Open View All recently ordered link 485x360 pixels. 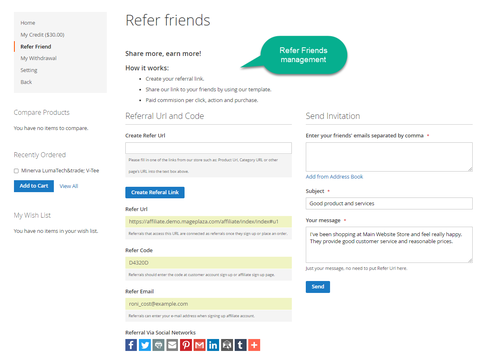coord(69,186)
